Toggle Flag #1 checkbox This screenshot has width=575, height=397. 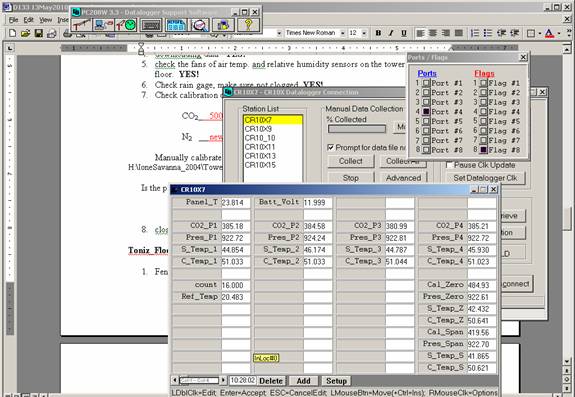click(484, 83)
